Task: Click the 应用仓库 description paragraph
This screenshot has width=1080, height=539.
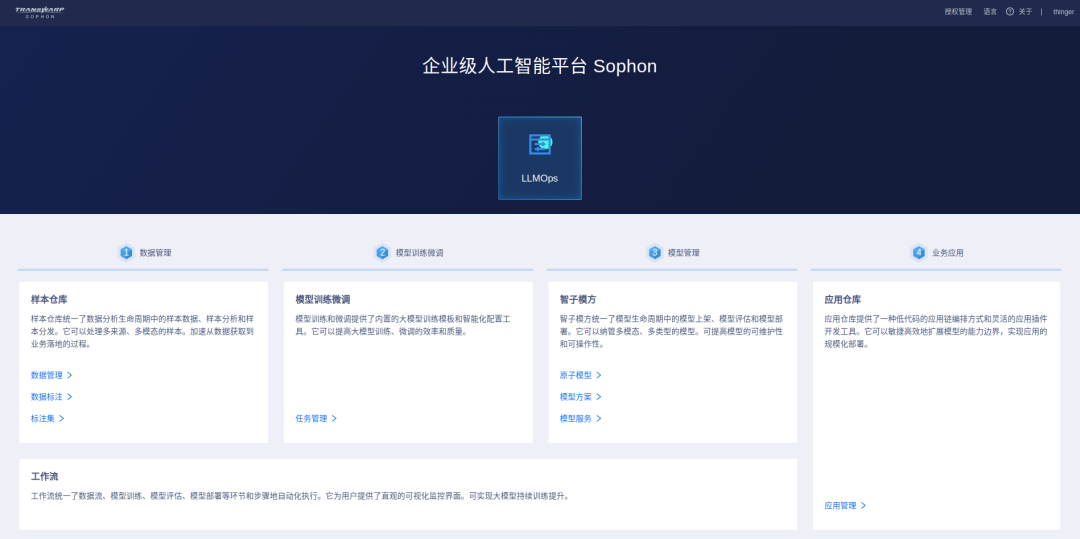Action: point(936,331)
